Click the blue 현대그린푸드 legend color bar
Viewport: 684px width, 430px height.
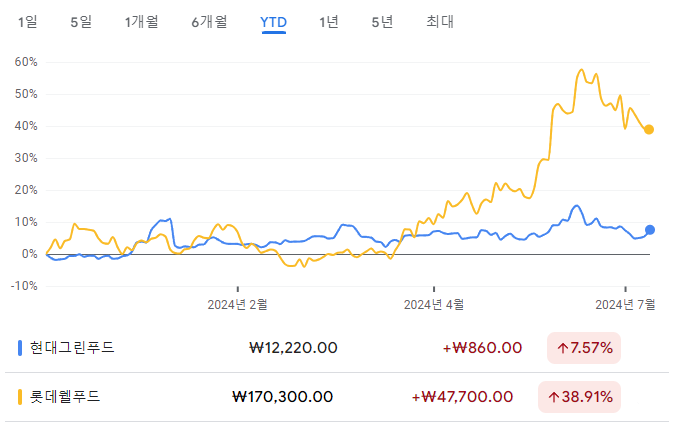click(x=20, y=348)
